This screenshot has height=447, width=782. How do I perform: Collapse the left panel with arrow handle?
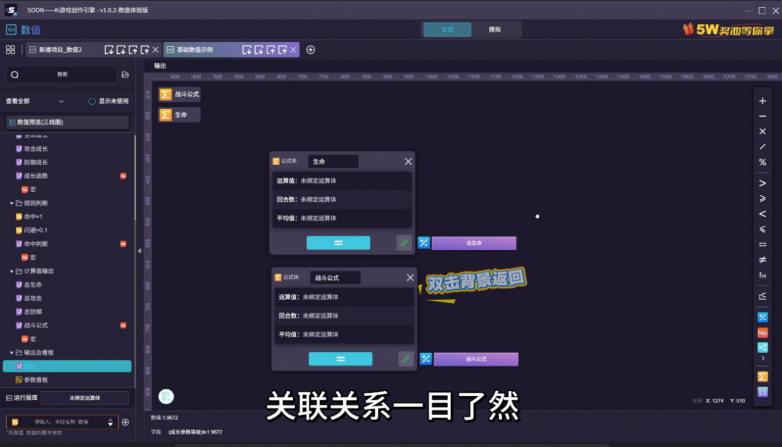click(139, 251)
